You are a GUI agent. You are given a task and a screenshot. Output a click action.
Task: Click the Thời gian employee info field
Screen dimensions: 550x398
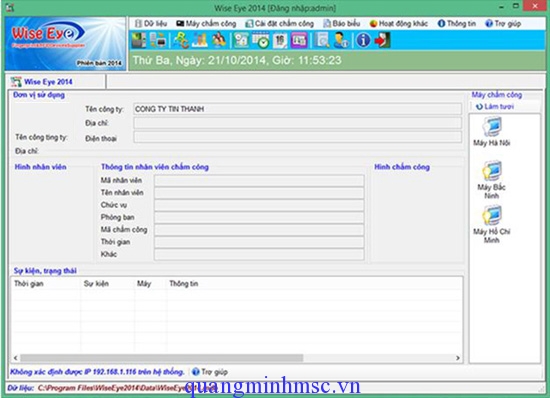259,242
